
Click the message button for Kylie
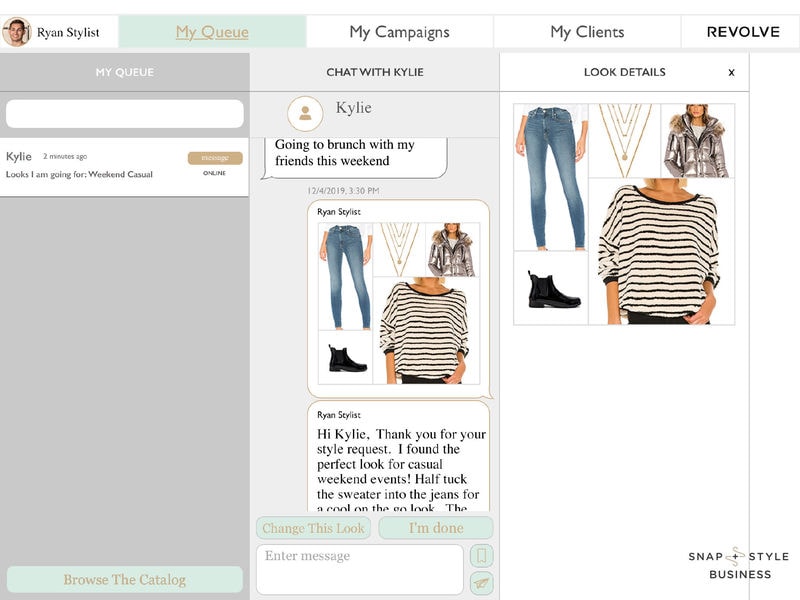point(215,158)
